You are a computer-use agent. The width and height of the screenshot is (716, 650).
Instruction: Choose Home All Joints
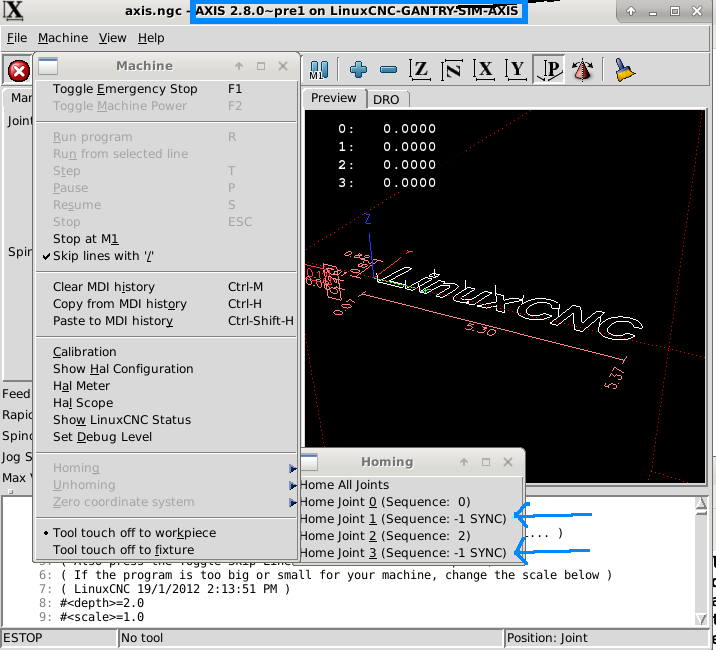pos(411,485)
